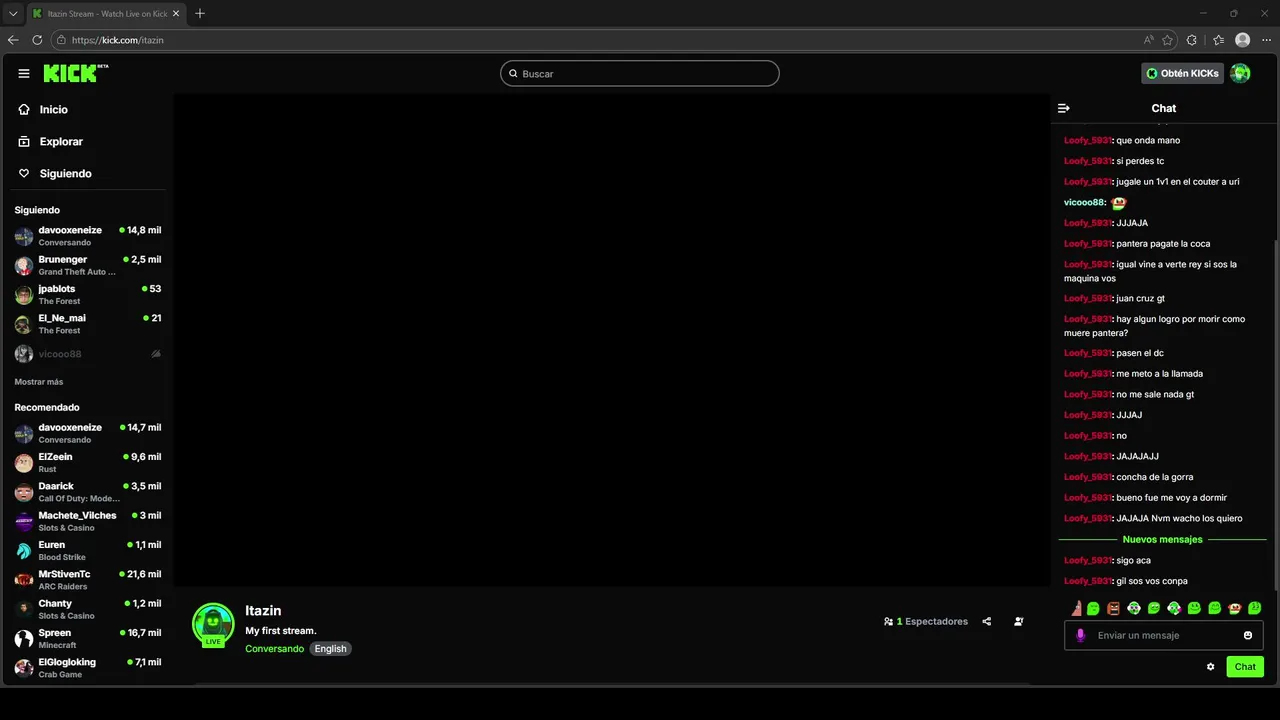The width and height of the screenshot is (1280, 720).
Task: Open recommended channel MrStivenTc
Action: click(87, 580)
